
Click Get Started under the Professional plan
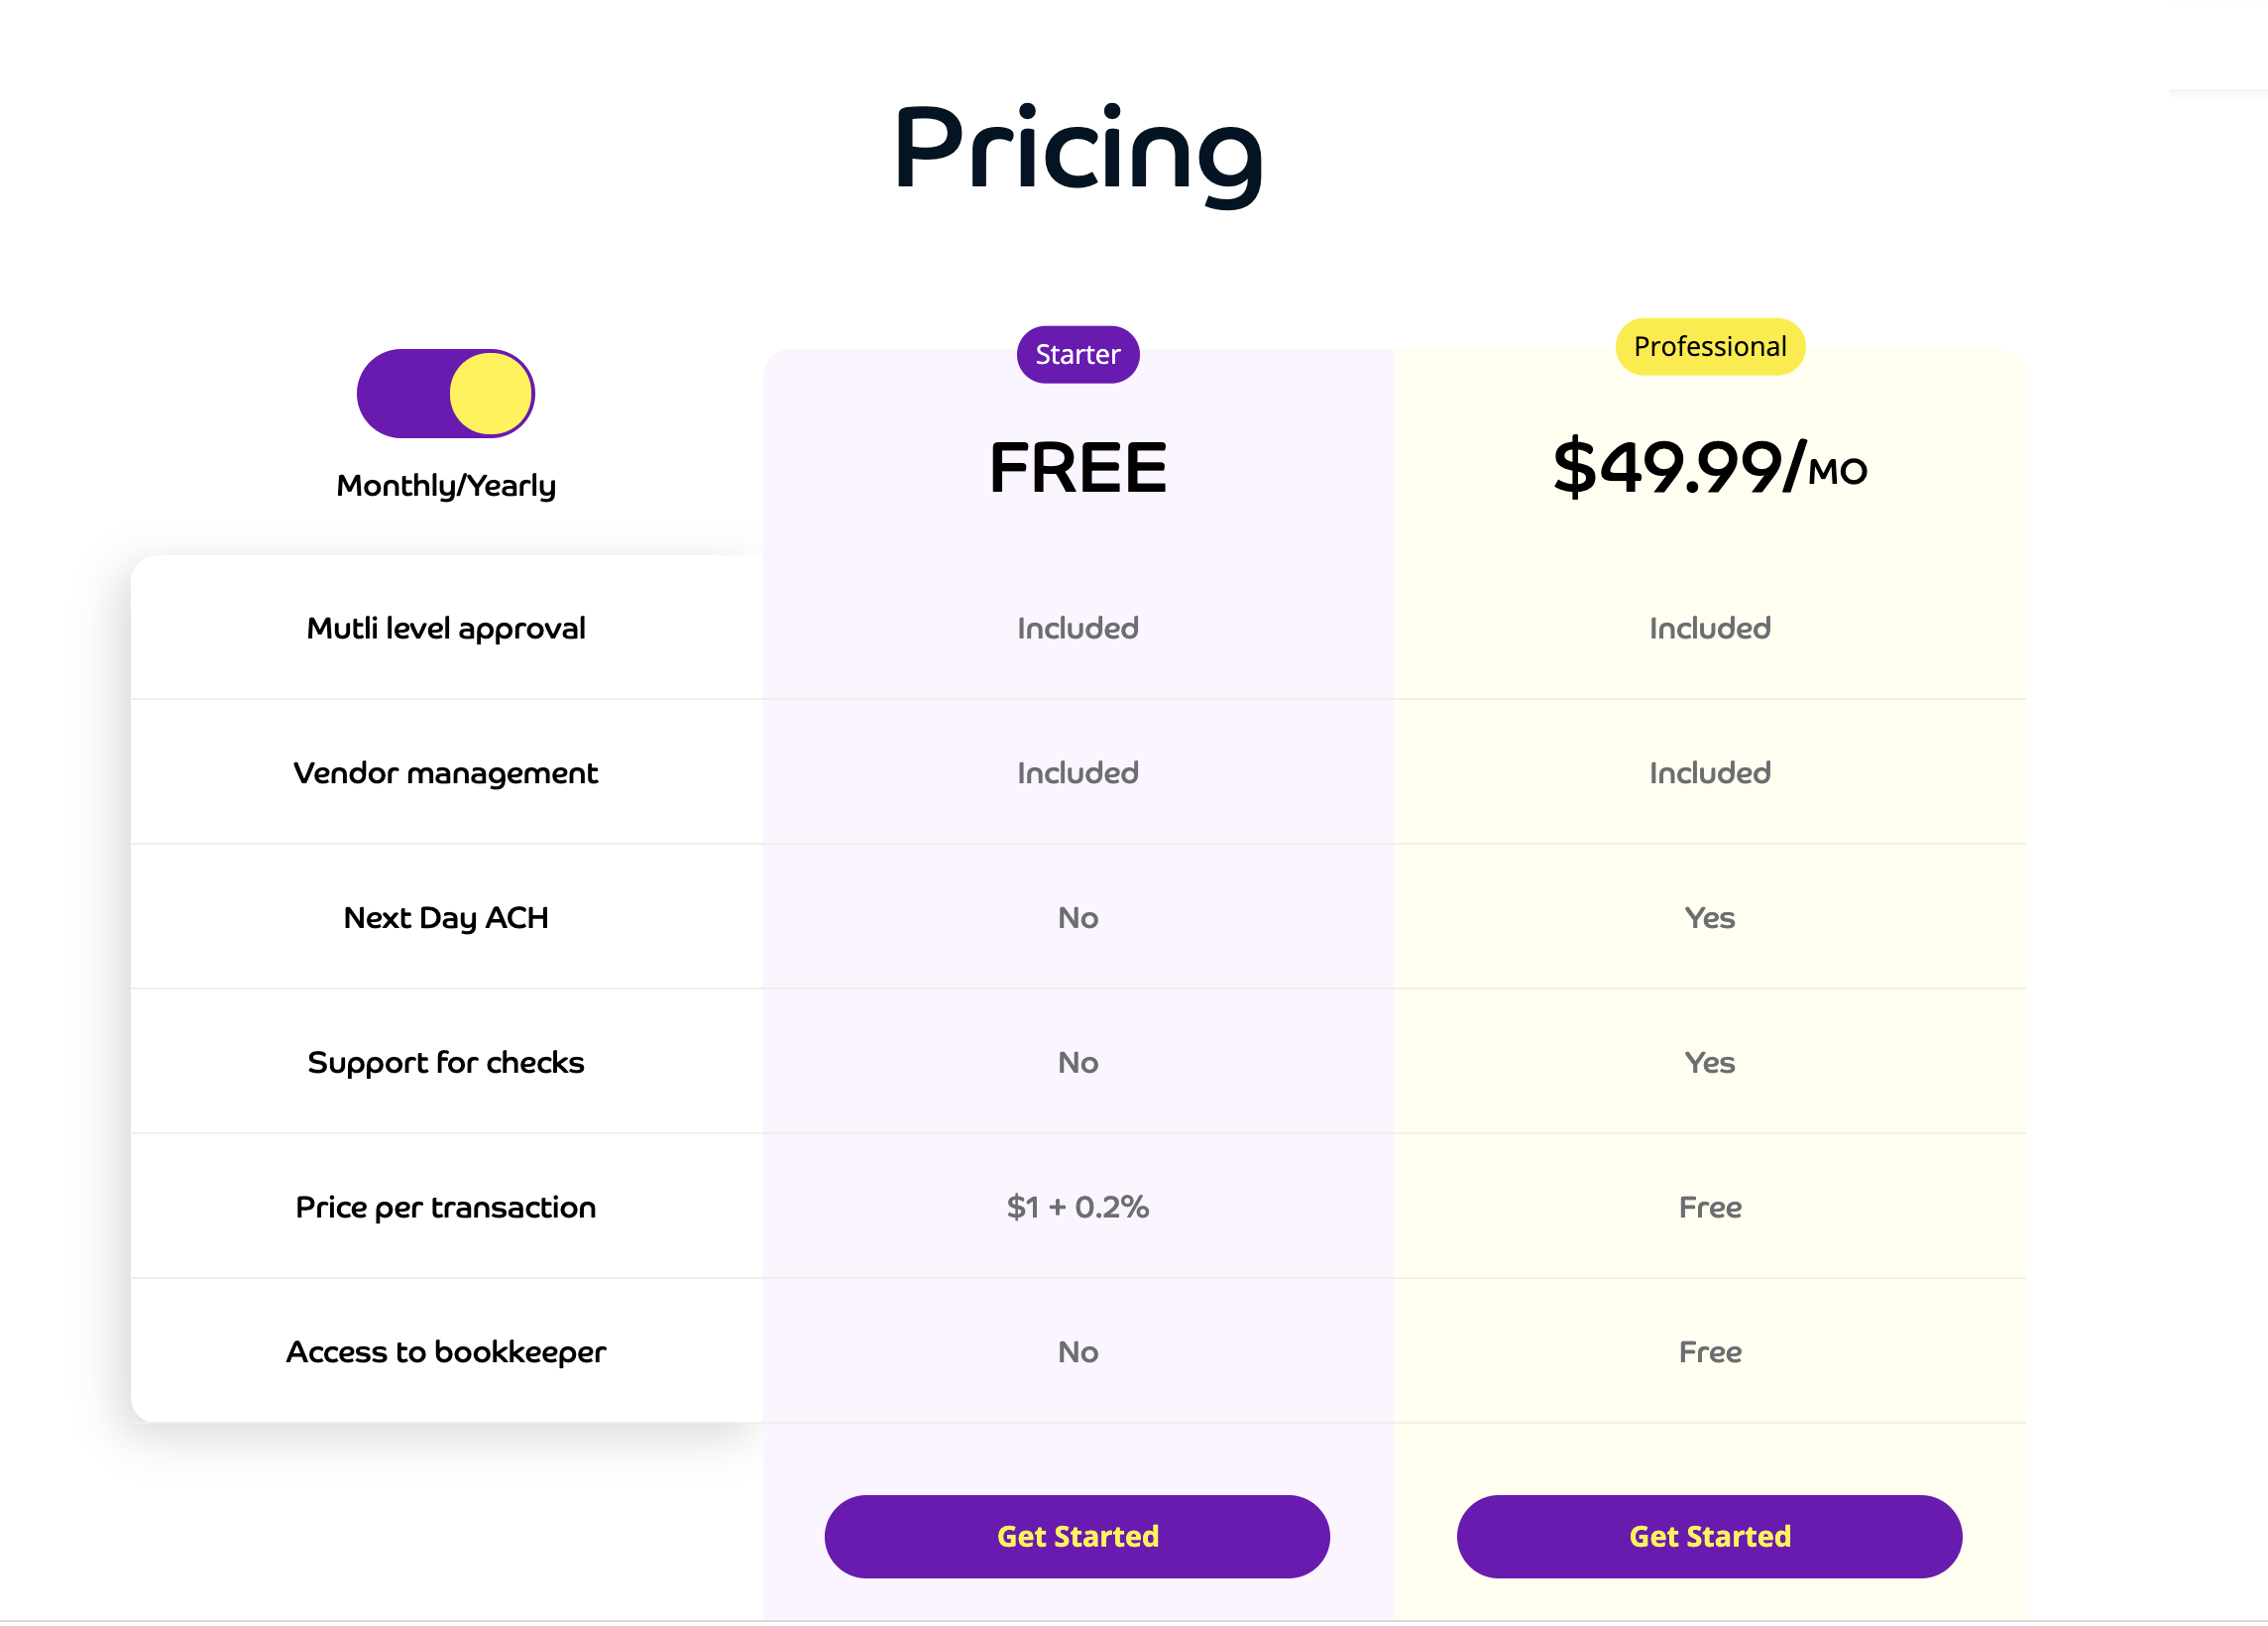point(1708,1536)
